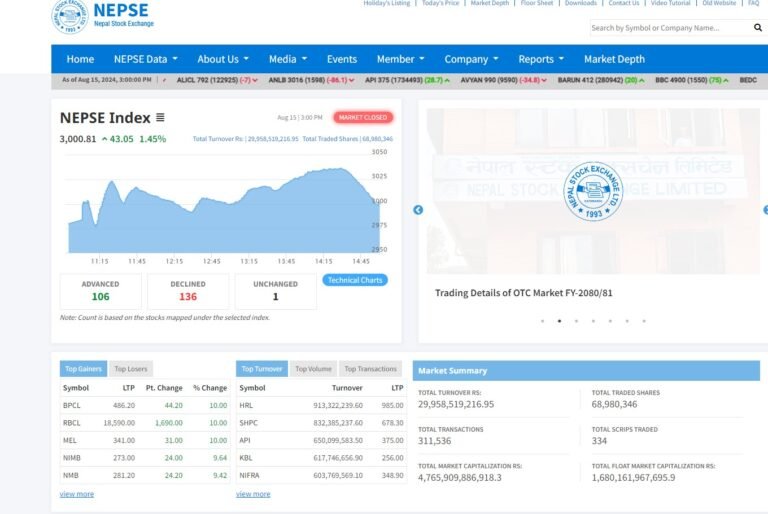Viewport: 768px width, 514px height.
Task: Select NIMB symbol in Top Gainers
Action: click(72, 458)
